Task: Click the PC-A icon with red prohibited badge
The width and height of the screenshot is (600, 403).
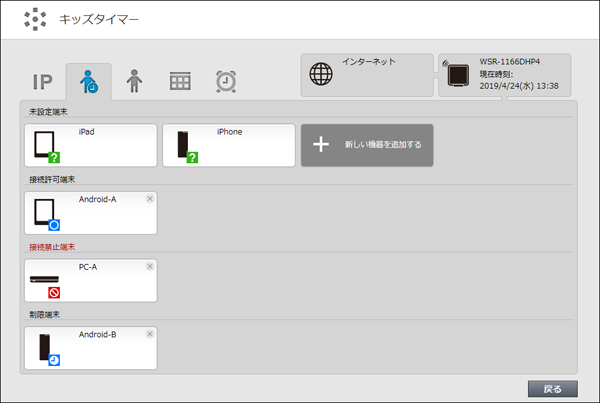Action: tap(45, 285)
